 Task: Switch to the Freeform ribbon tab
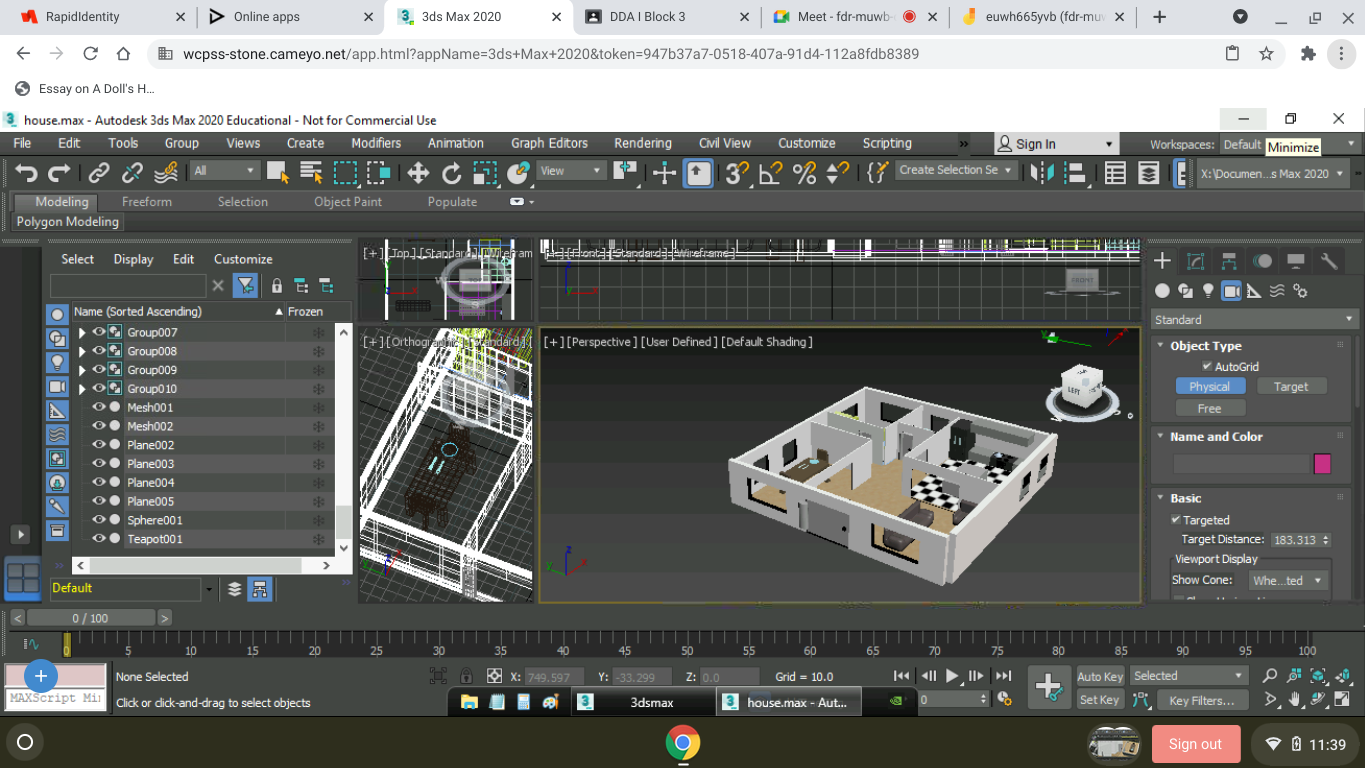146,201
